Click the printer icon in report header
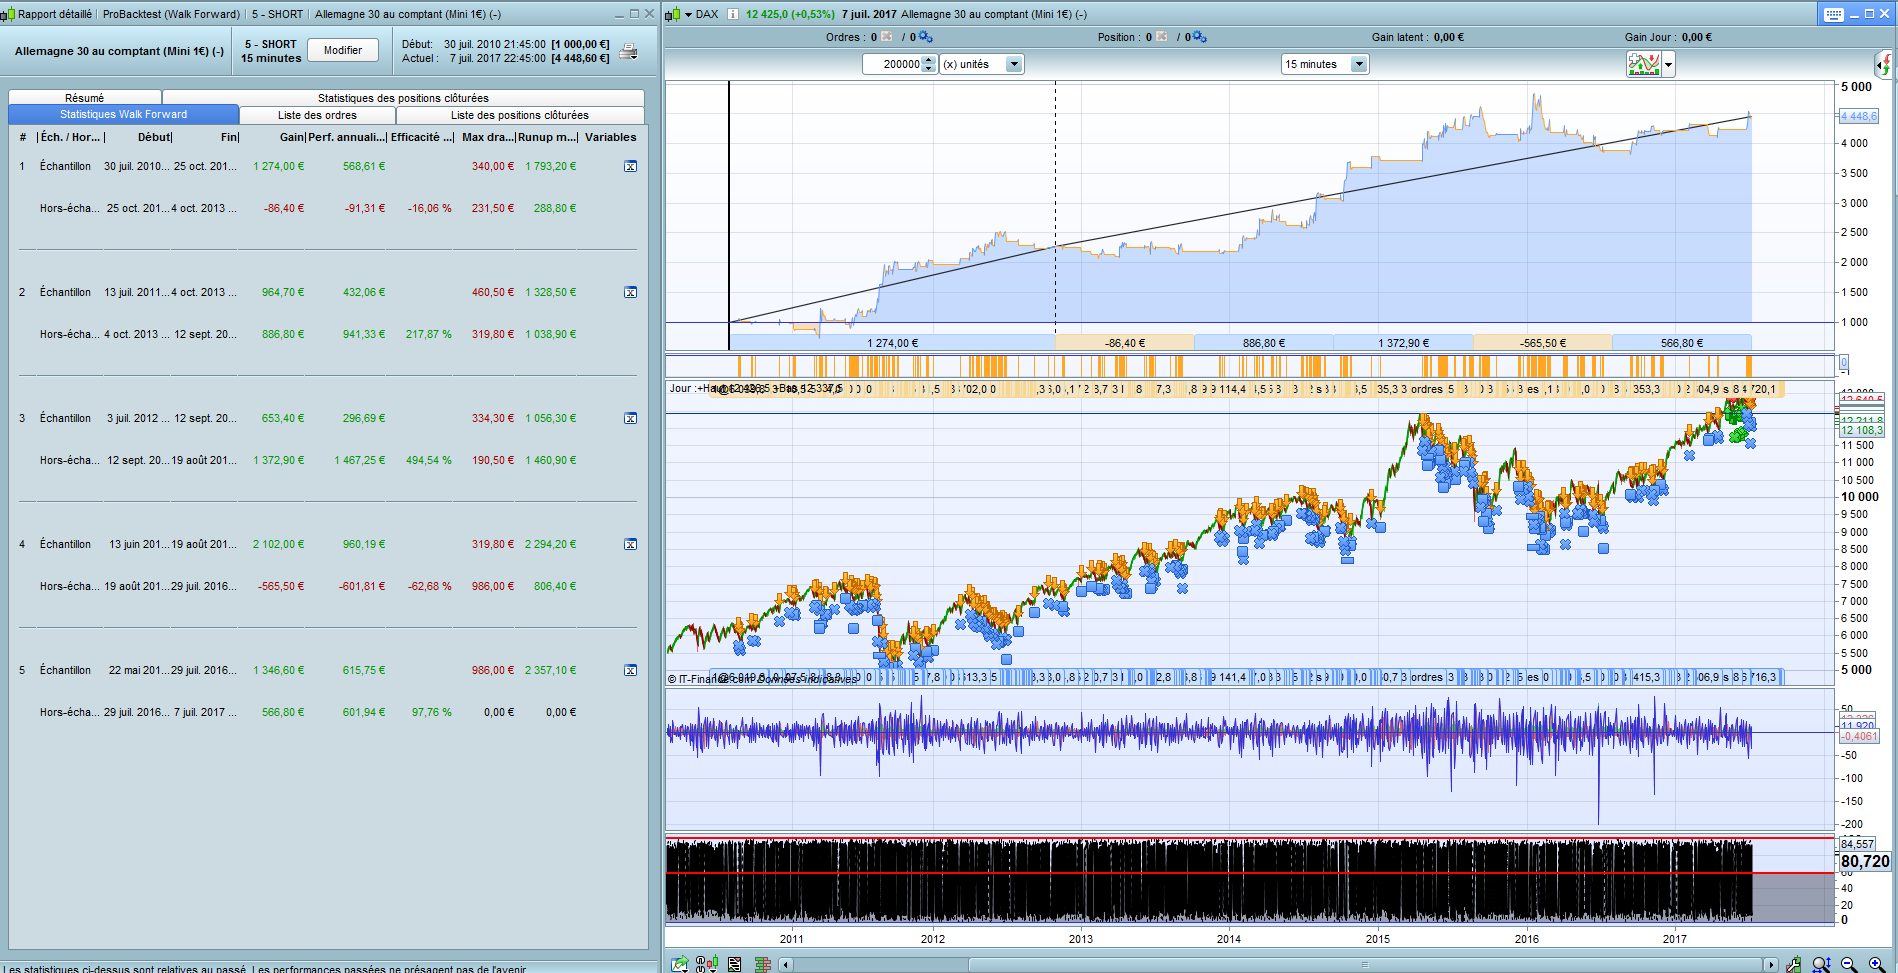Viewport: 1898px width, 973px height. click(x=628, y=52)
